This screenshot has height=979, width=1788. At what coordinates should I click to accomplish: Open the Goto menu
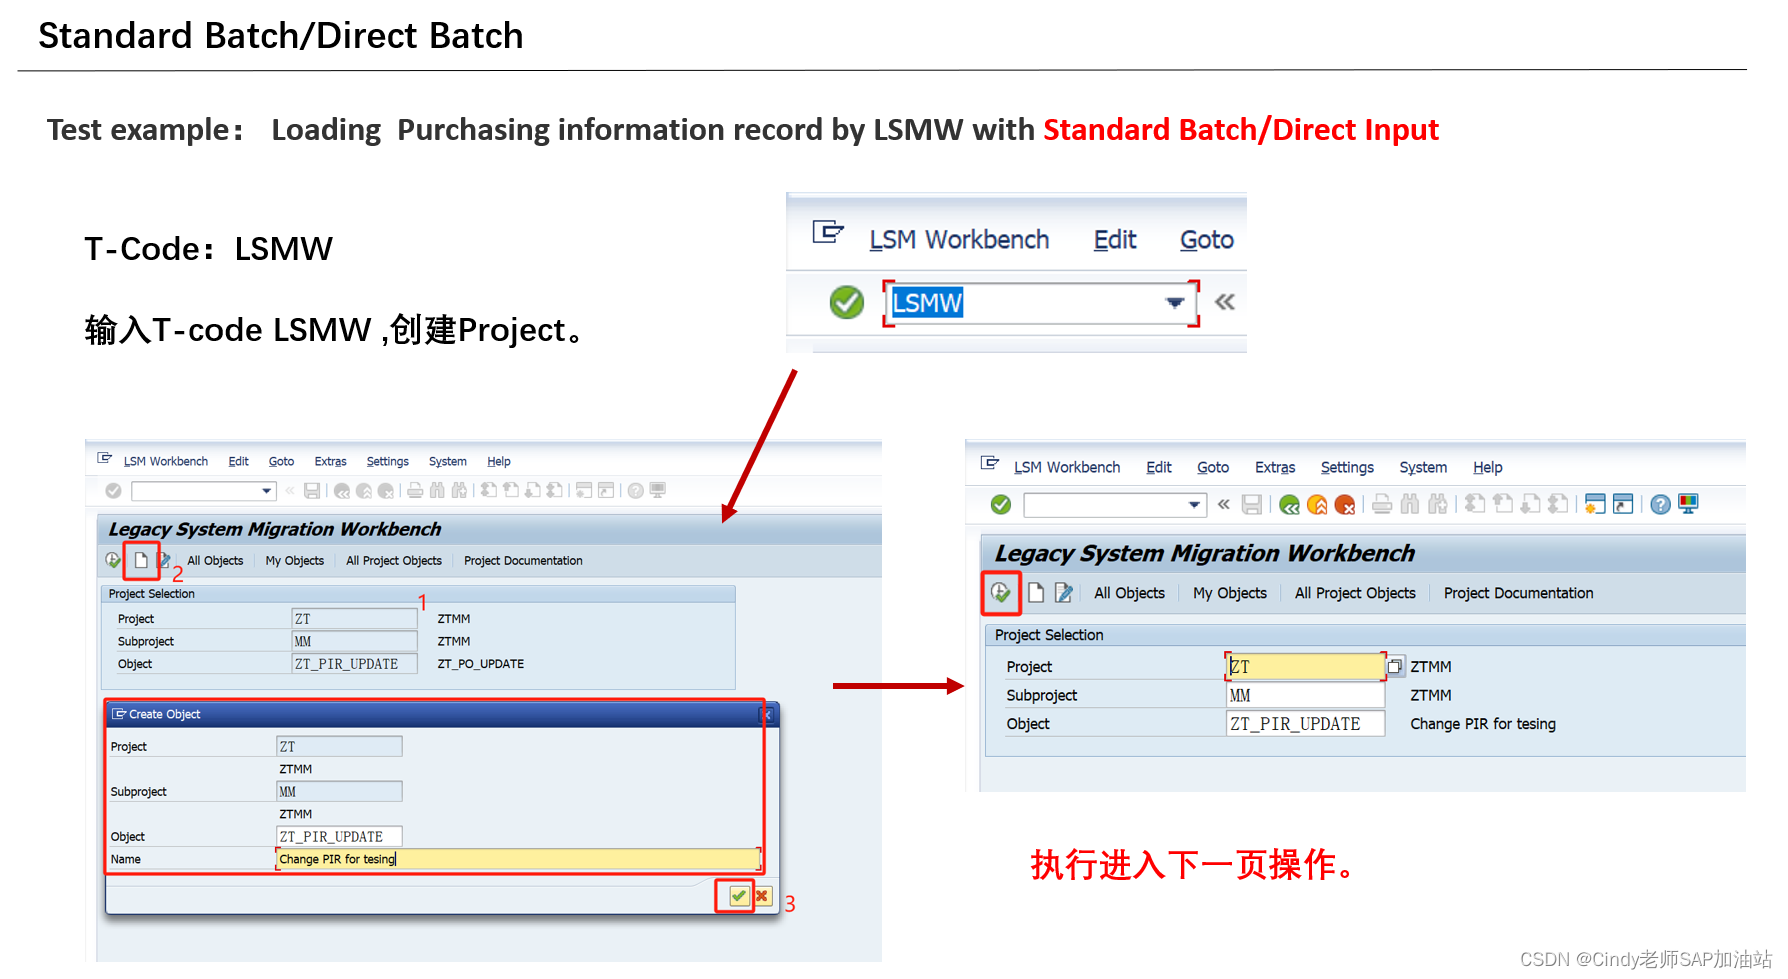tap(1212, 467)
